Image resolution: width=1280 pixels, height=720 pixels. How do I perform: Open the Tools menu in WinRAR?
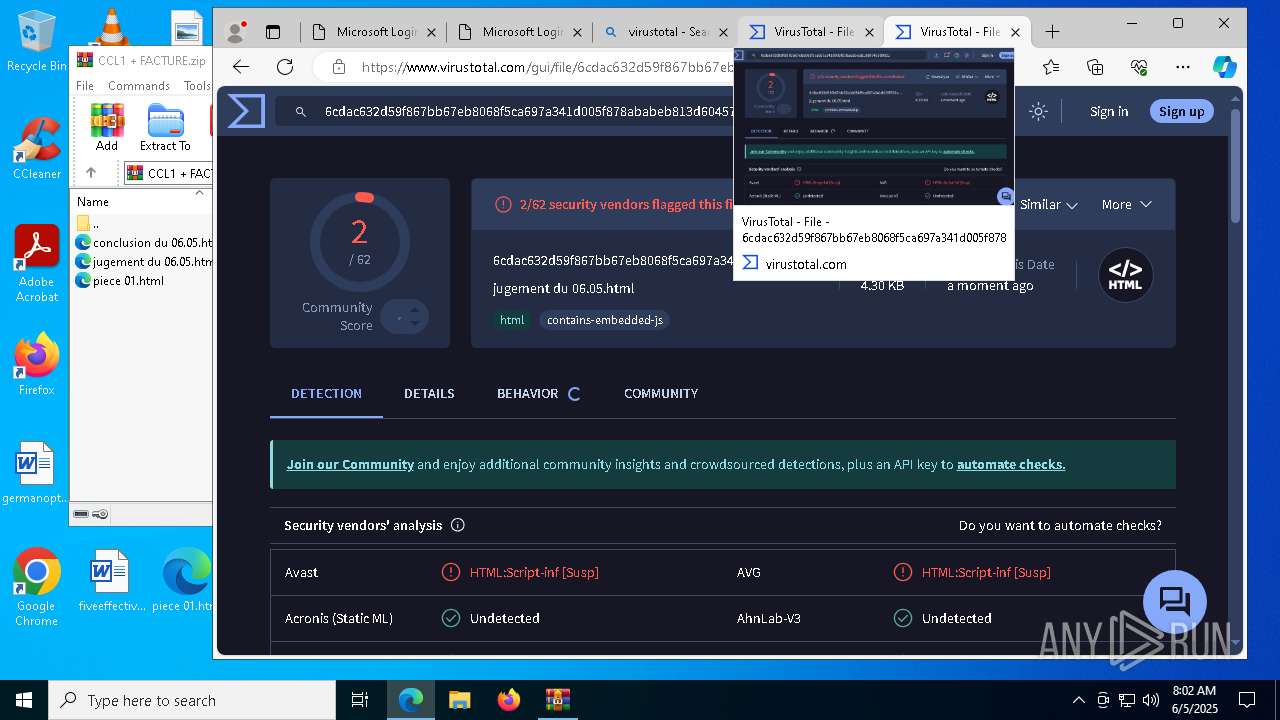197,86
